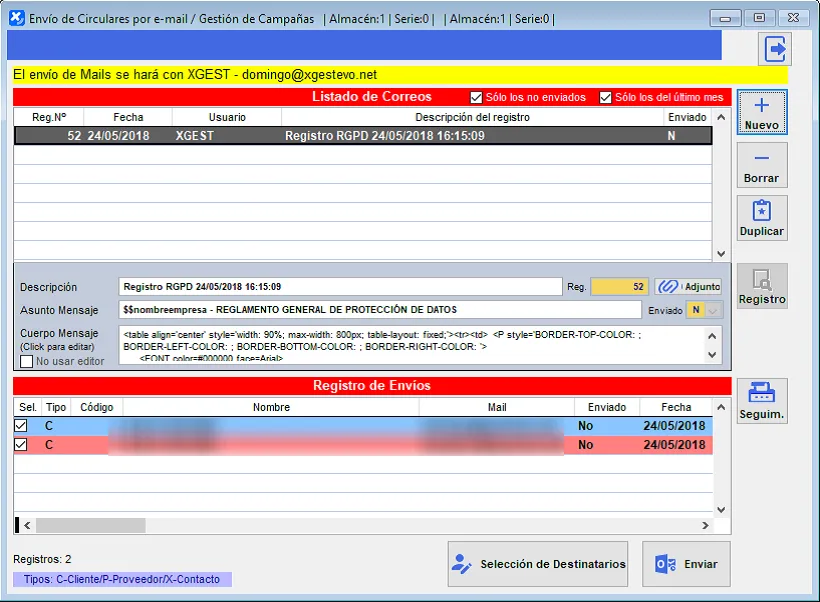This screenshot has height=602, width=820.
Task: Open Selección de Destinatarios
Action: (x=538, y=564)
